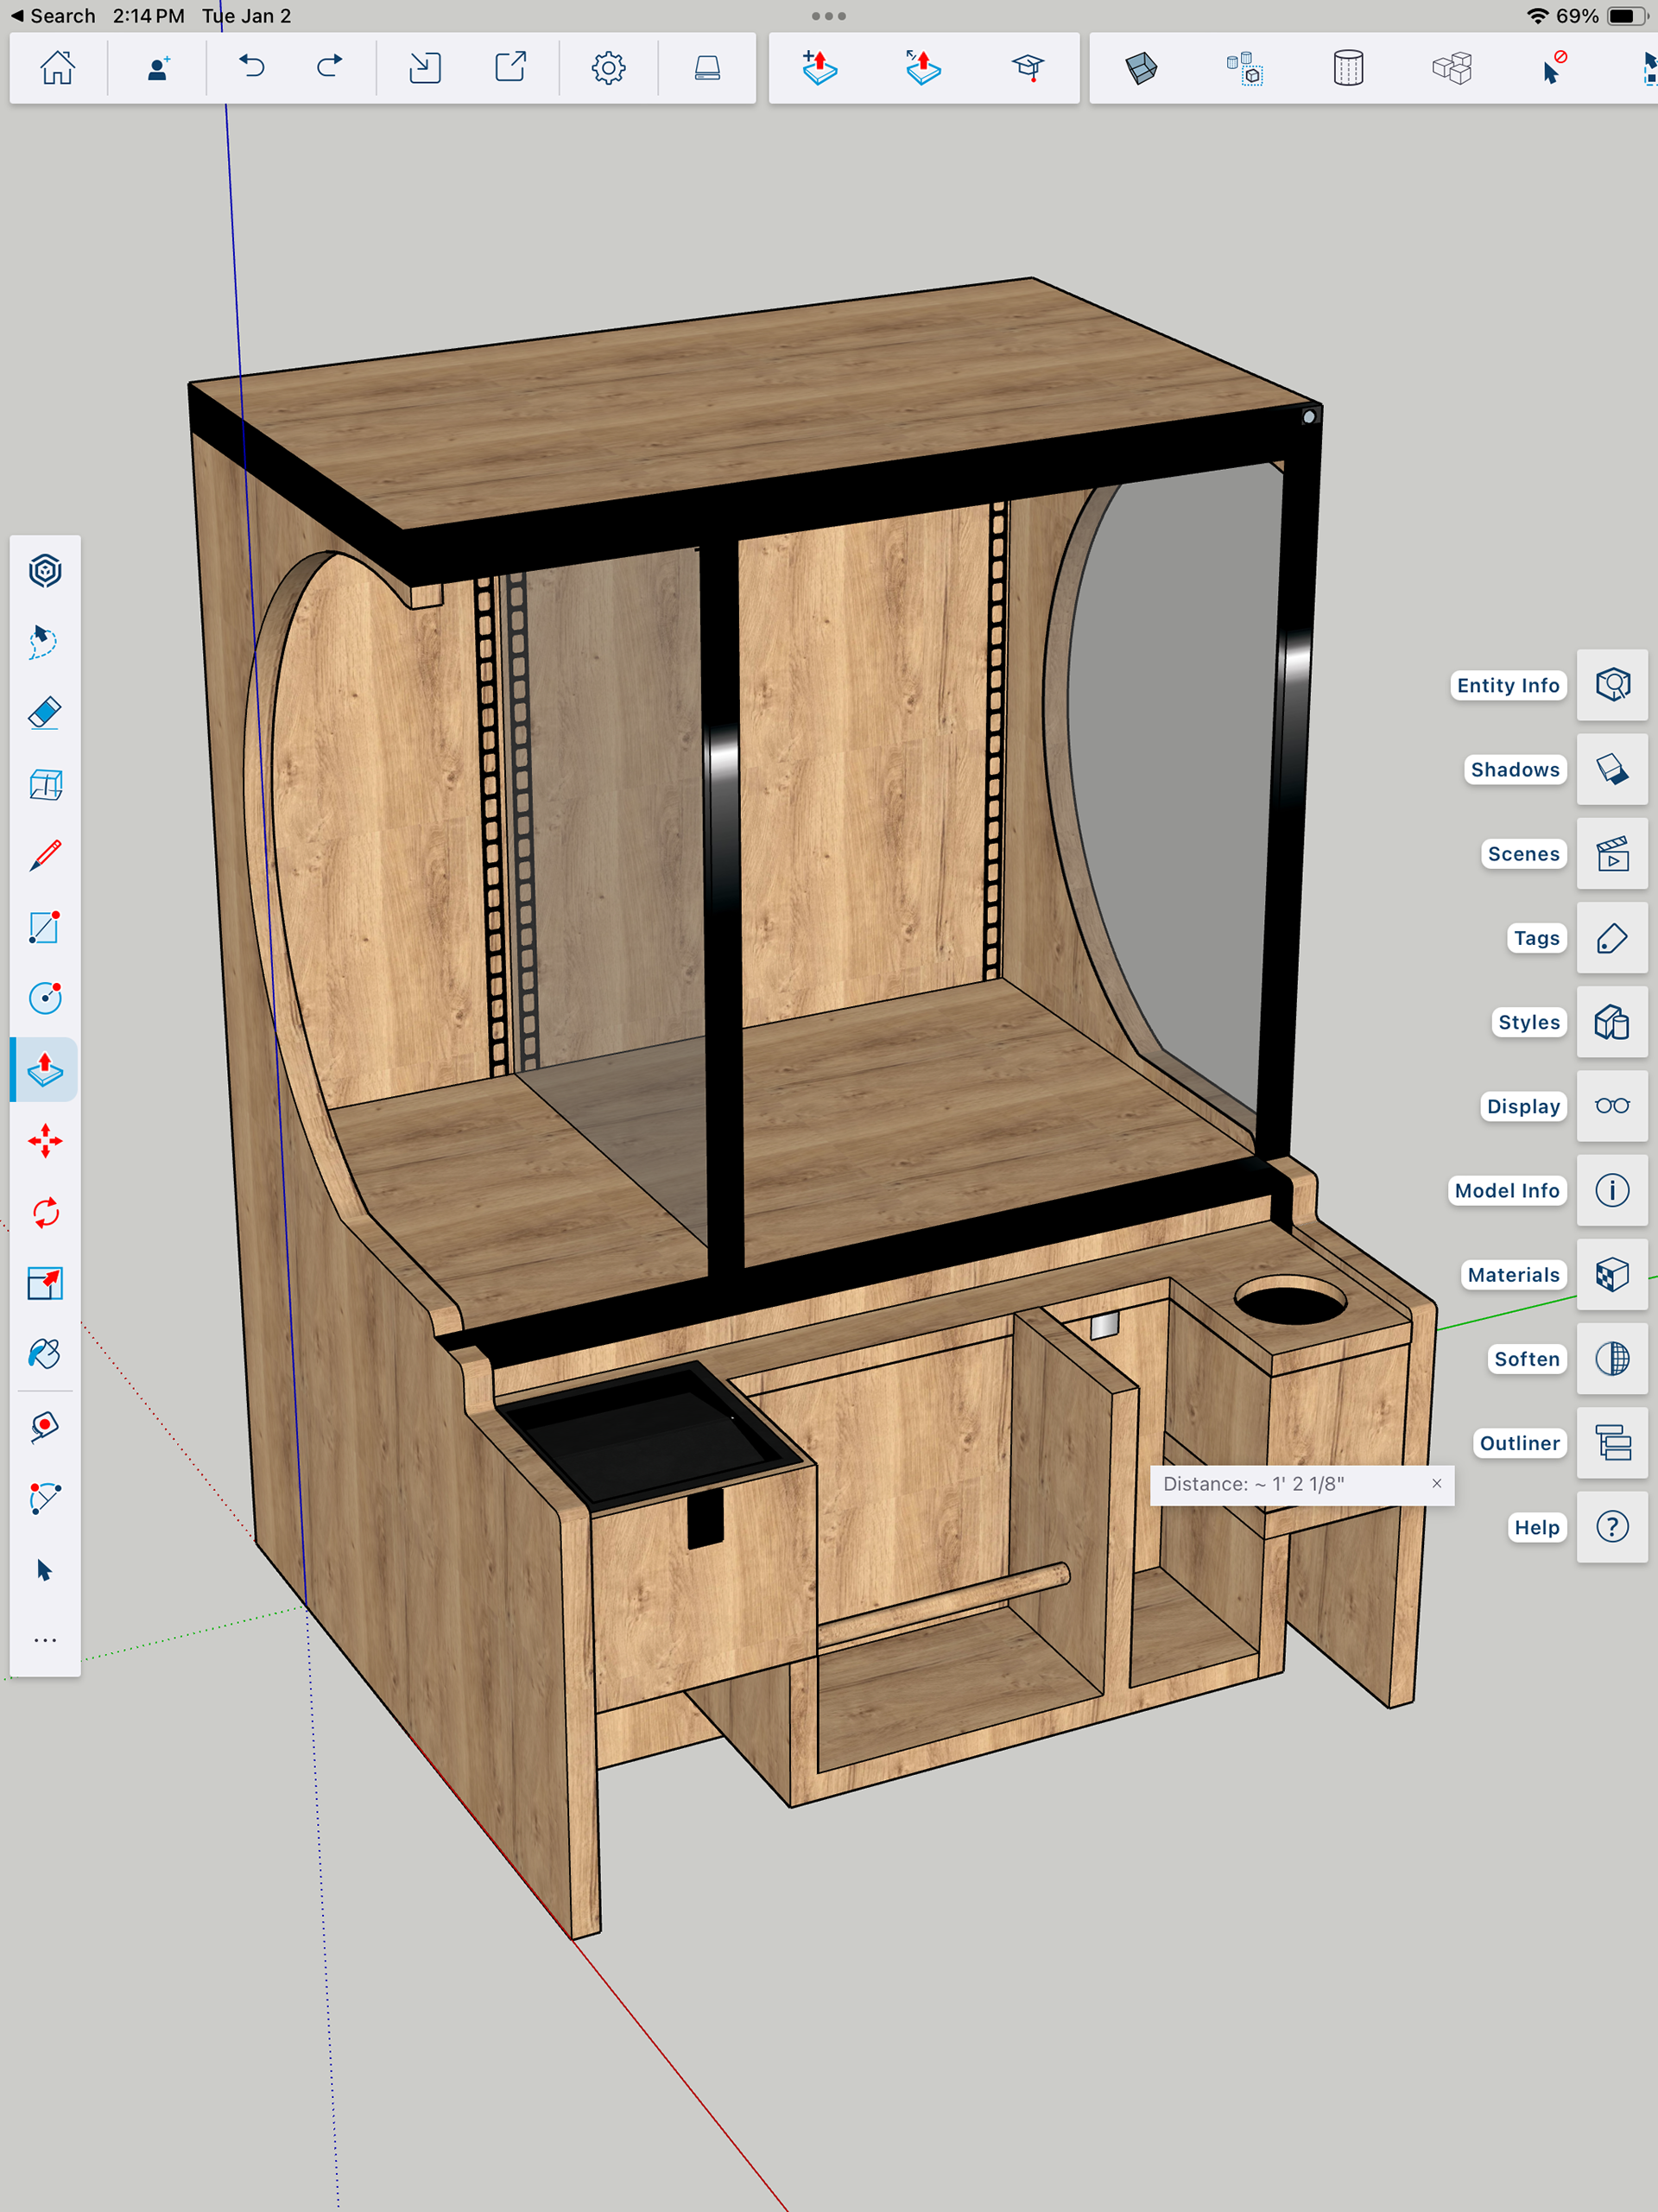Click the Redo arrow
The height and width of the screenshot is (2212, 1658).
tap(329, 67)
